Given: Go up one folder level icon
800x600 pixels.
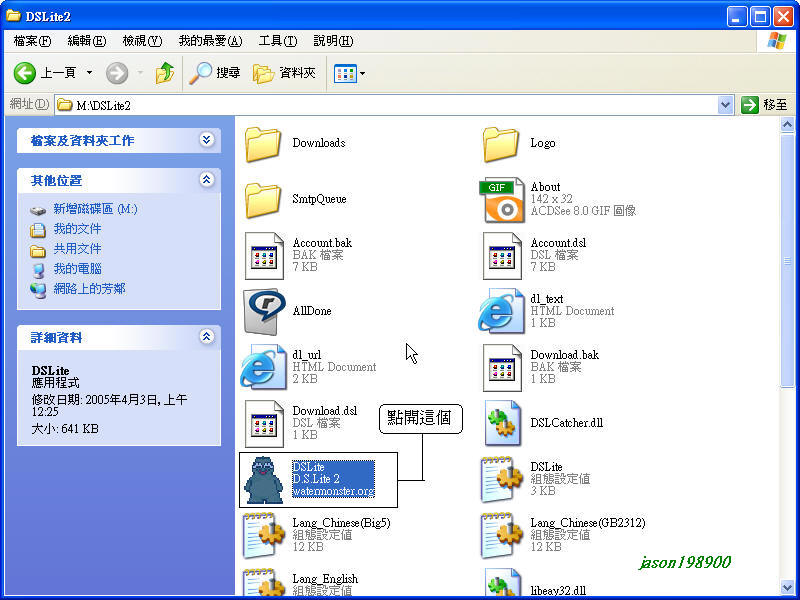Looking at the screenshot, I should [165, 73].
